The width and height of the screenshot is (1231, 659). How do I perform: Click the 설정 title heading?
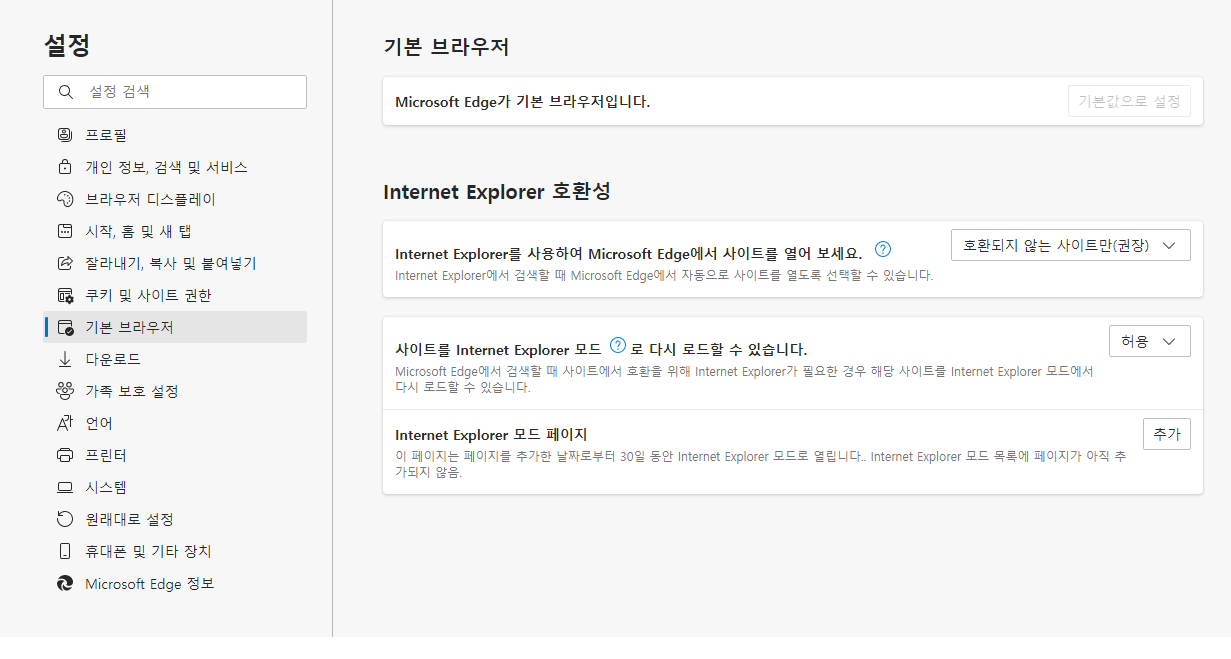click(67, 44)
